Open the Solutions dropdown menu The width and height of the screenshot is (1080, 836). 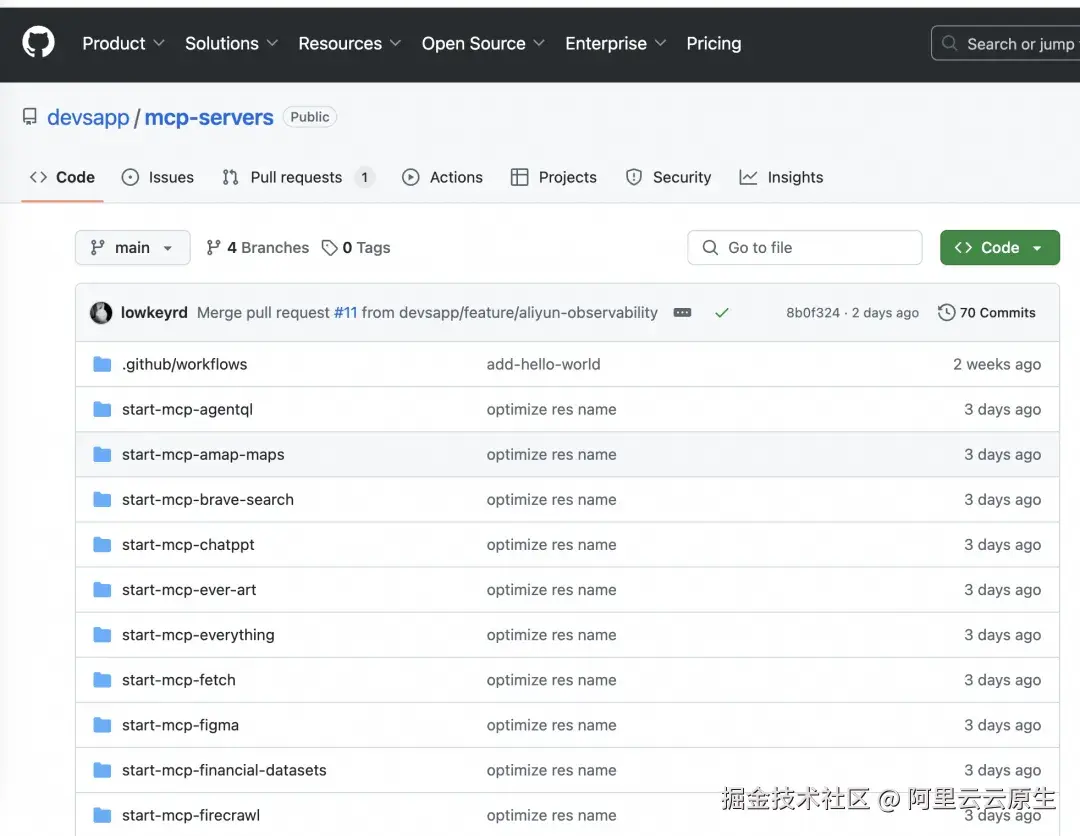[x=231, y=43]
